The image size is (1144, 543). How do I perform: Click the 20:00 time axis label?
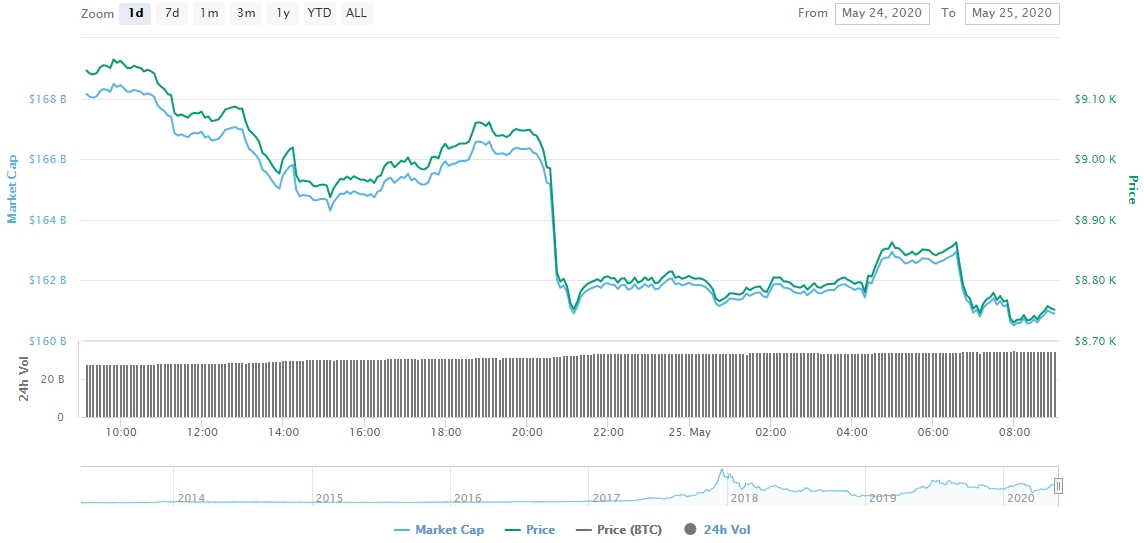coord(527,431)
